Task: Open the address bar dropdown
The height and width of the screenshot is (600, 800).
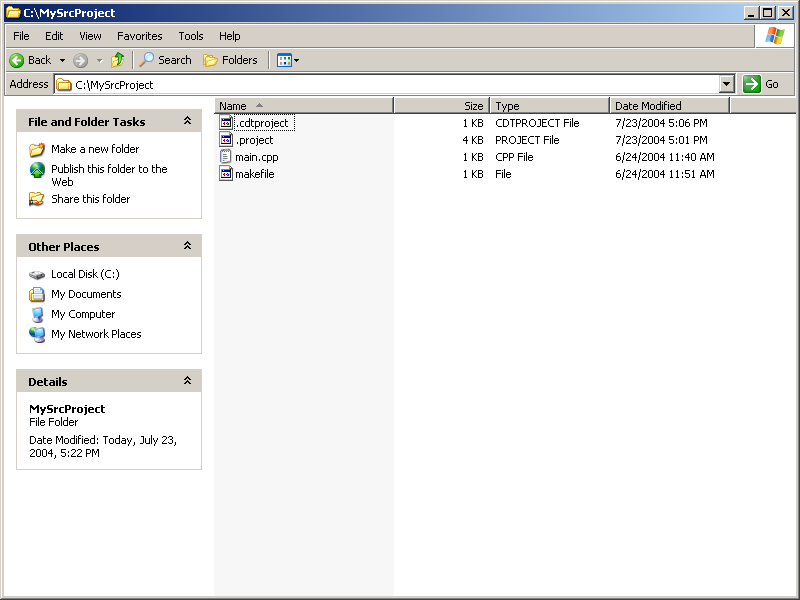Action: tap(727, 85)
